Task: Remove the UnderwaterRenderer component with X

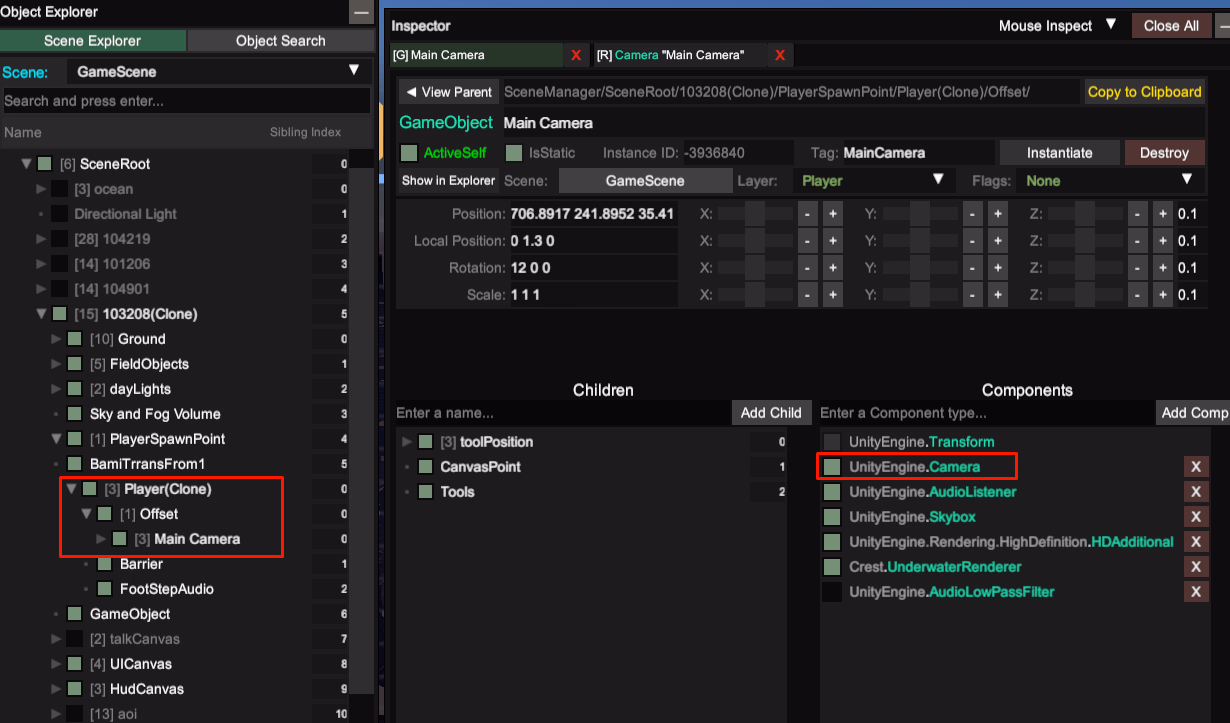Action: (x=1196, y=567)
